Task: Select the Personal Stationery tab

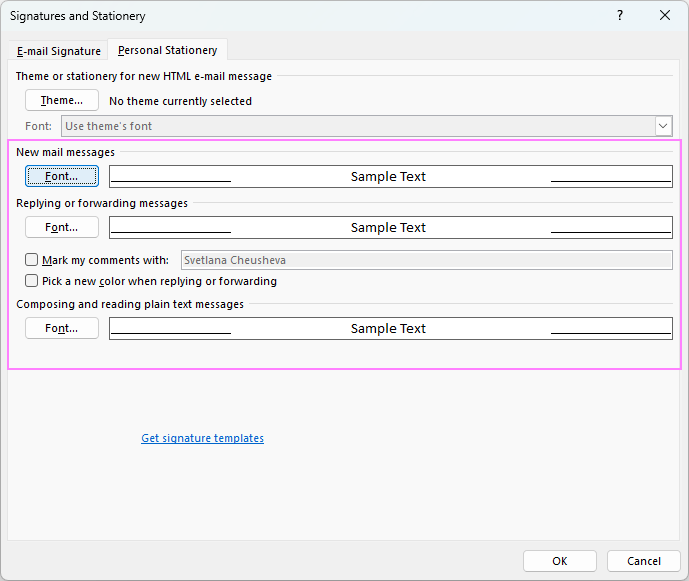Action: pos(167,50)
